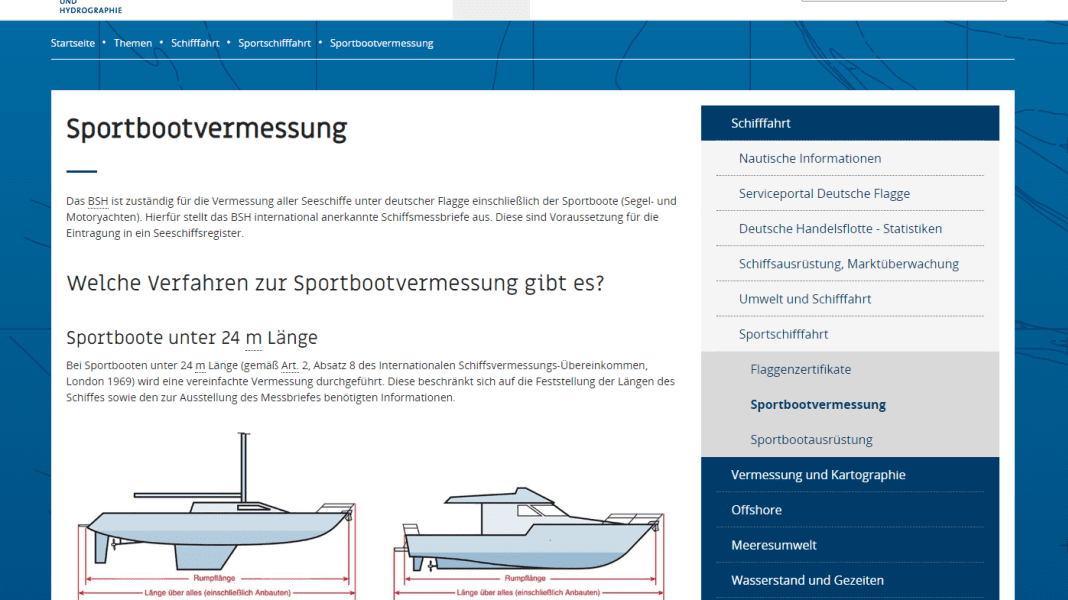Click heading Welche Verfahren zur Sportbootvermessung gibt es?

335,283
